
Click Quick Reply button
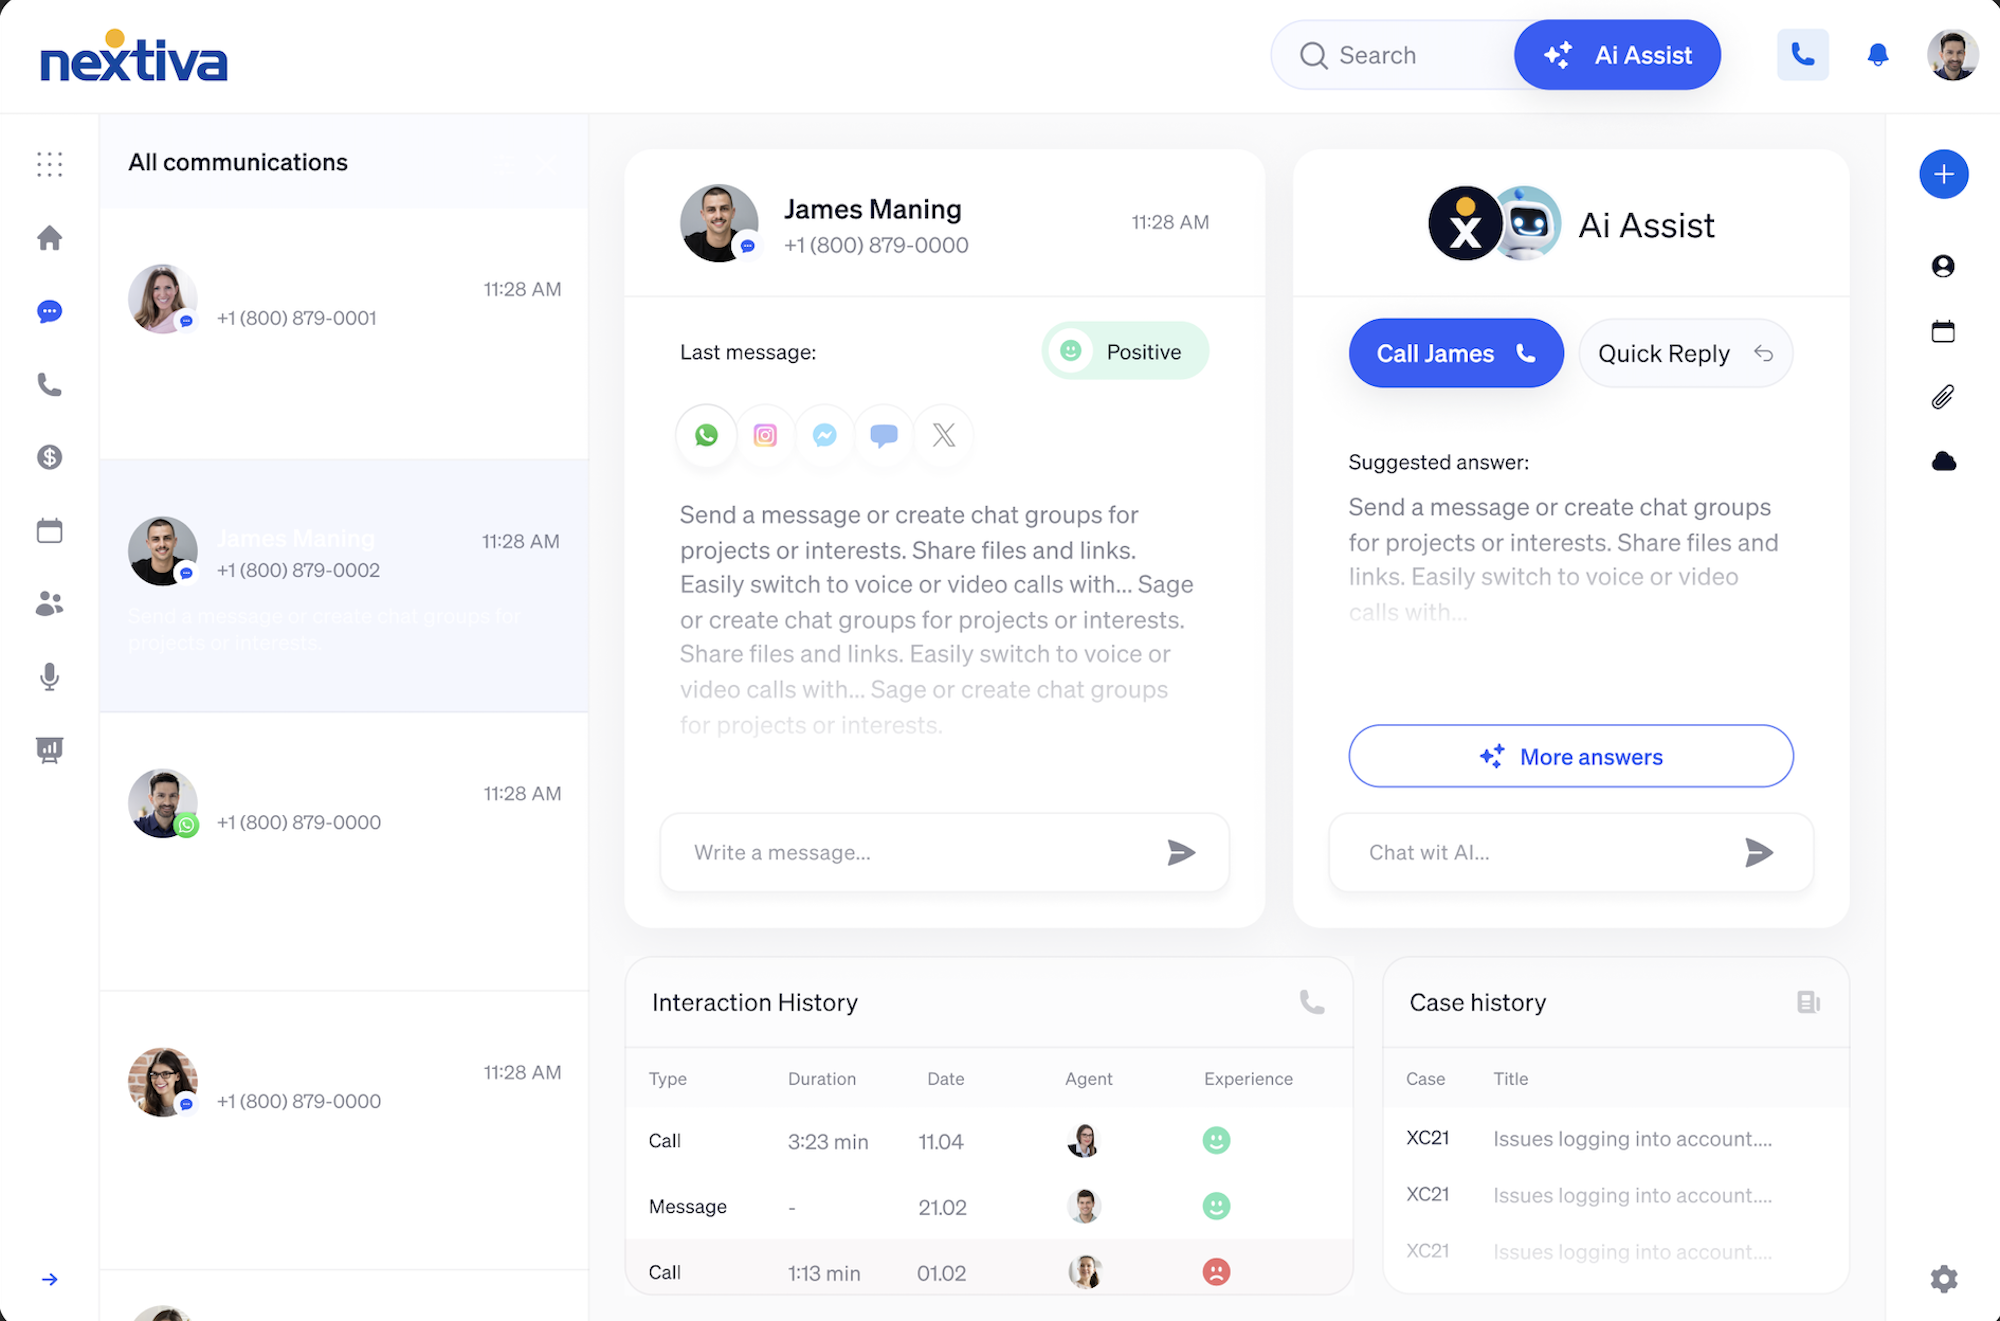[1685, 353]
